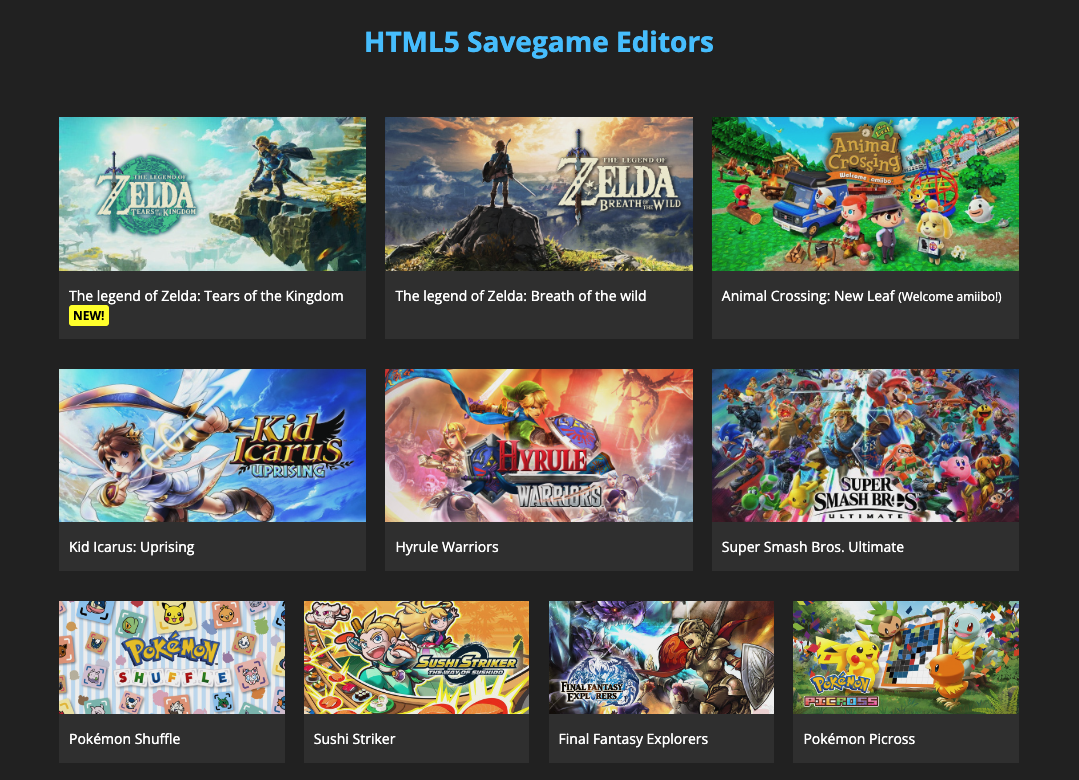Pick the Pokémon Picross cover image
The height and width of the screenshot is (780, 1079).
tap(906, 657)
